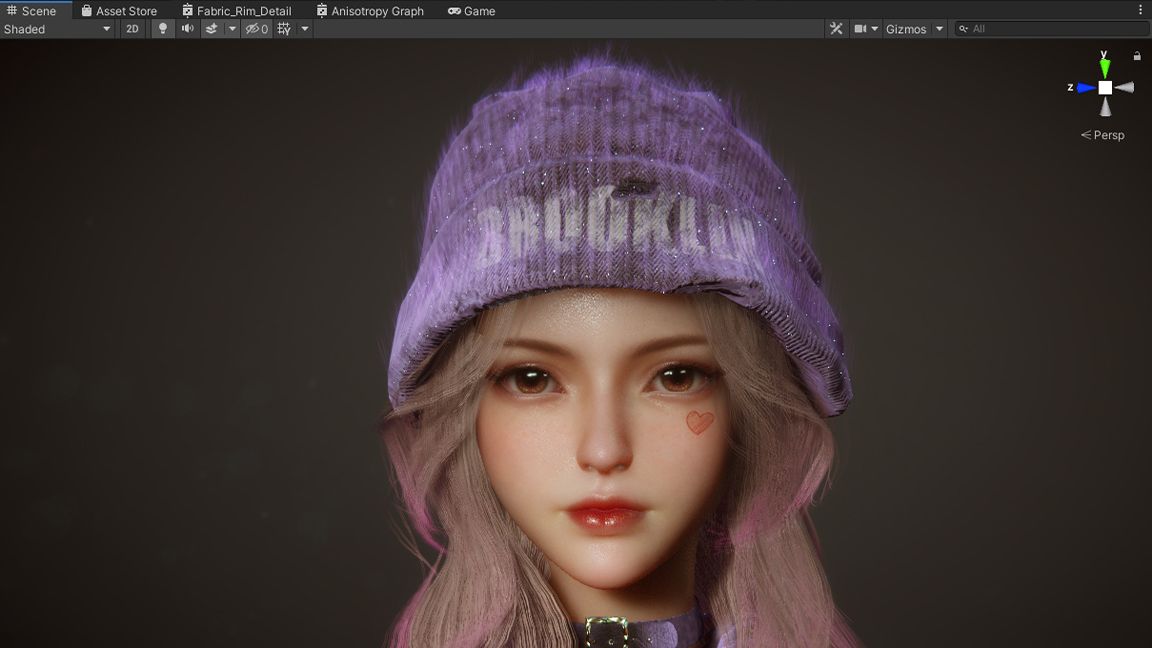Click the search magnifier icon in the filter field
Viewport: 1152px width, 648px height.
pyautogui.click(x=962, y=28)
